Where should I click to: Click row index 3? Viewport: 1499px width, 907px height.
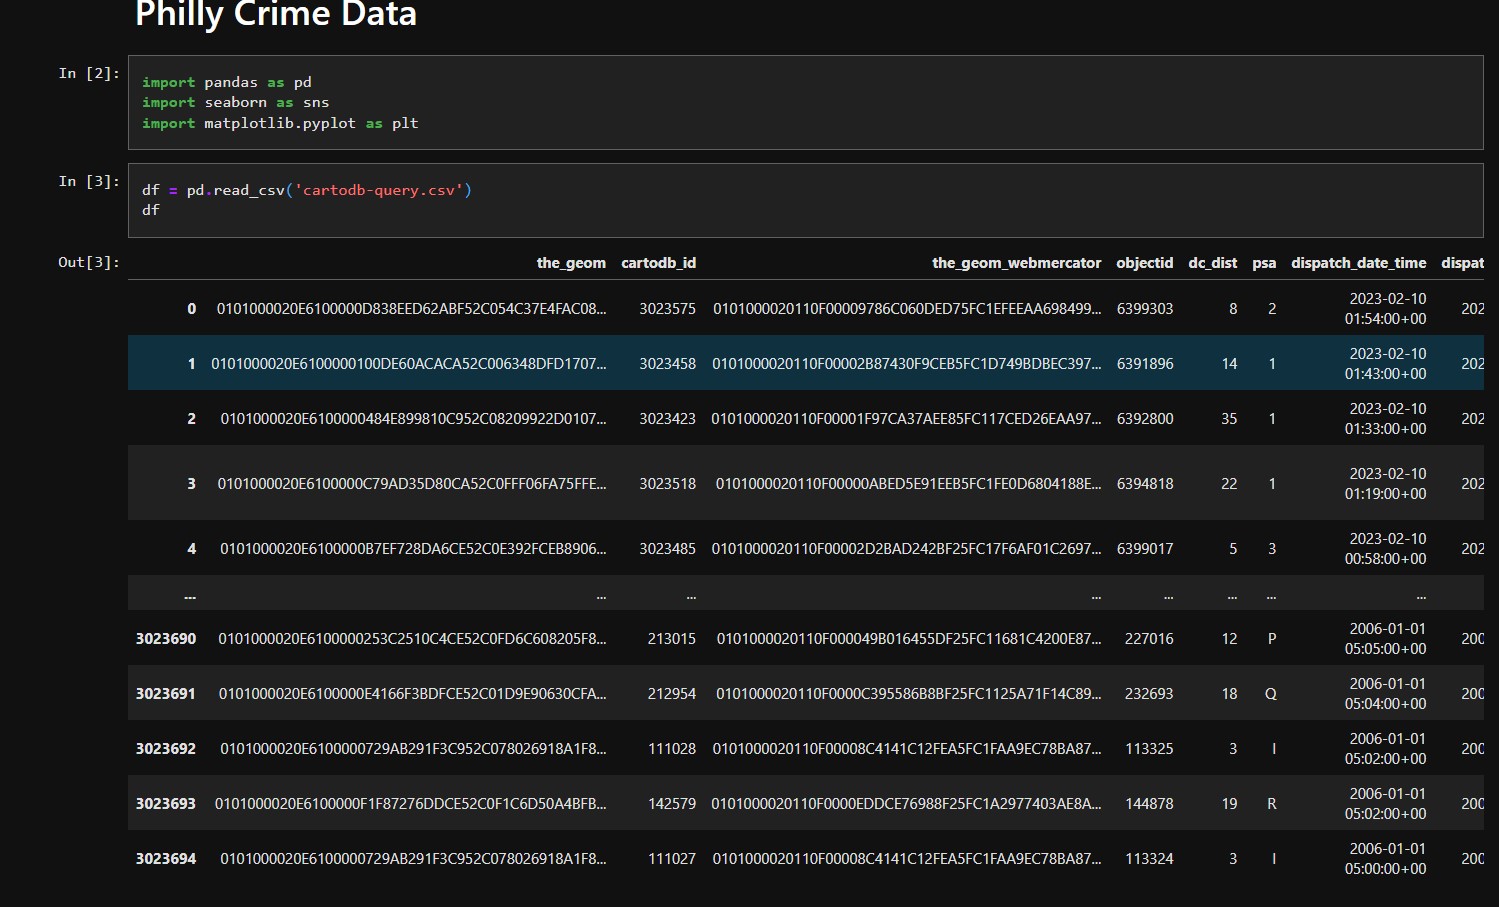(191, 484)
